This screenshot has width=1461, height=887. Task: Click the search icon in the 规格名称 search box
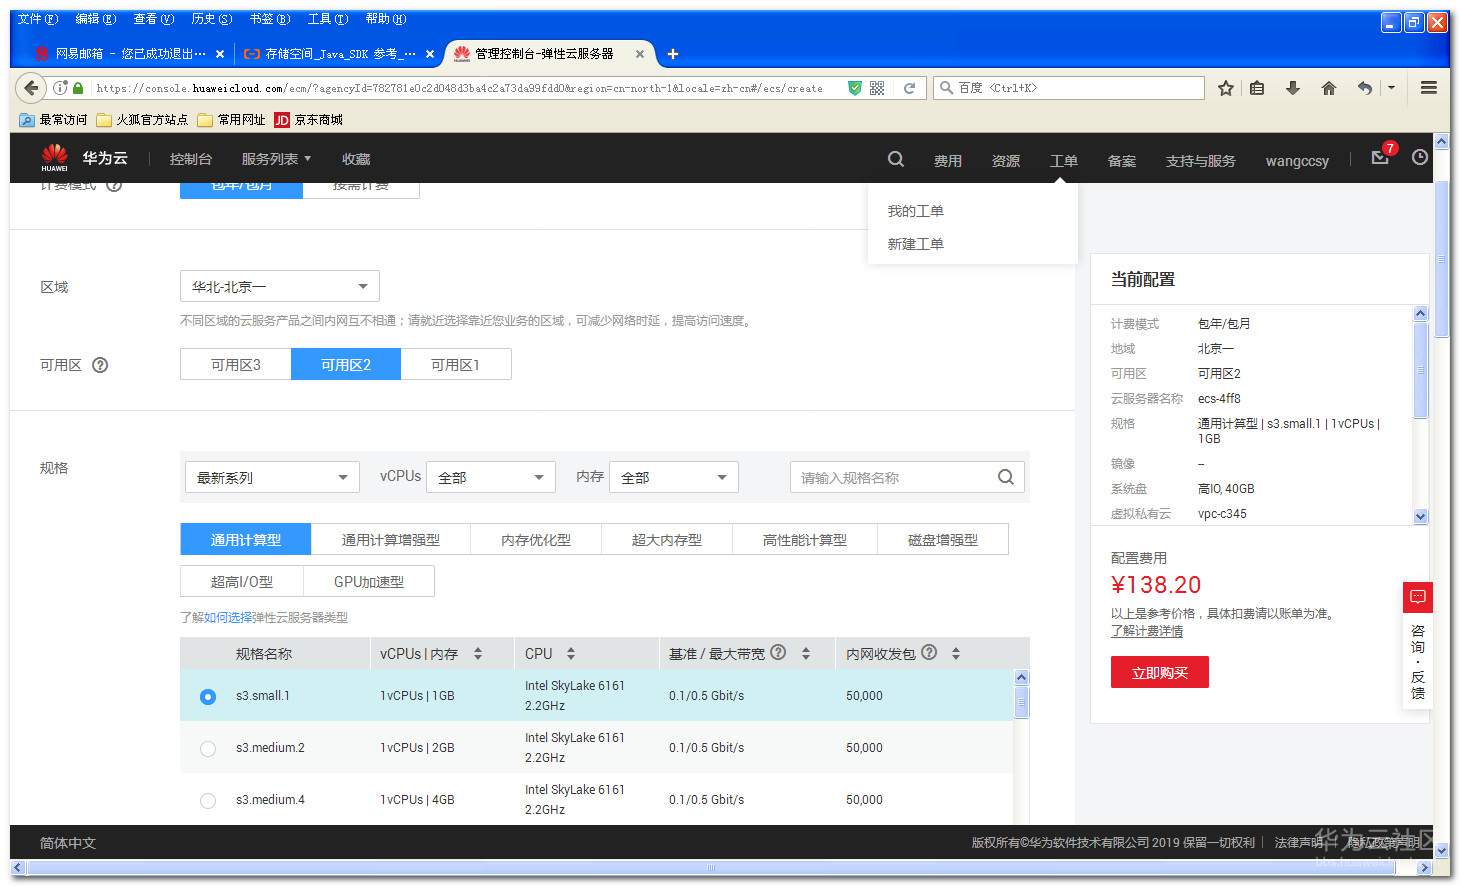point(1006,477)
